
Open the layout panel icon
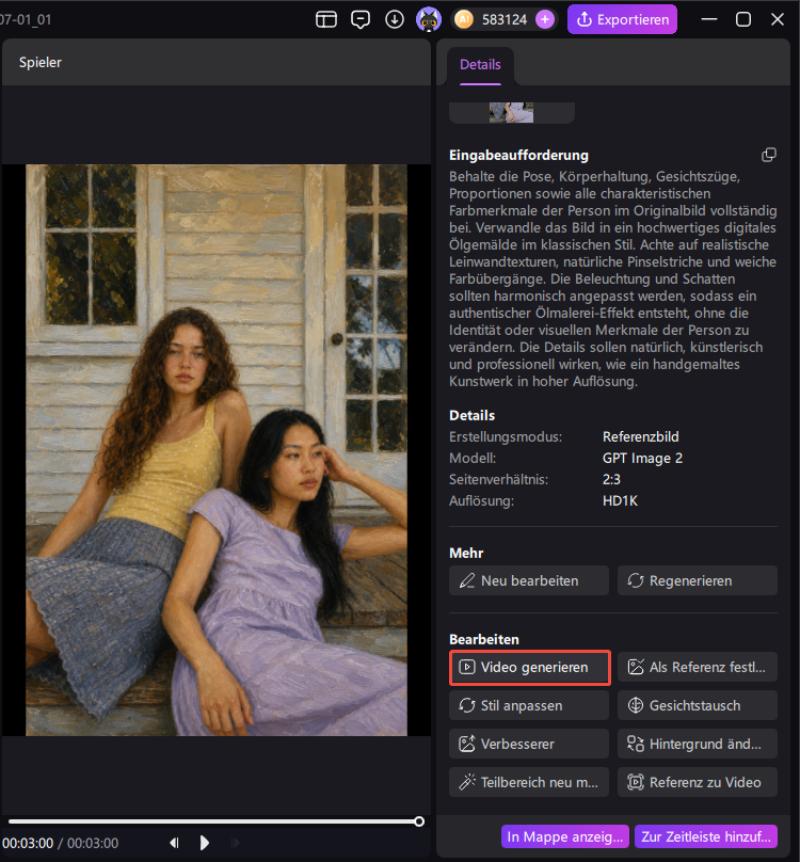pos(326,20)
